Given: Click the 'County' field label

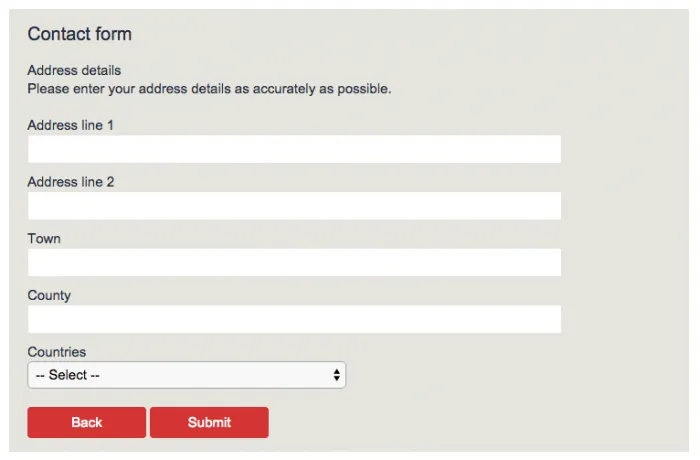Looking at the screenshot, I should click(49, 296).
